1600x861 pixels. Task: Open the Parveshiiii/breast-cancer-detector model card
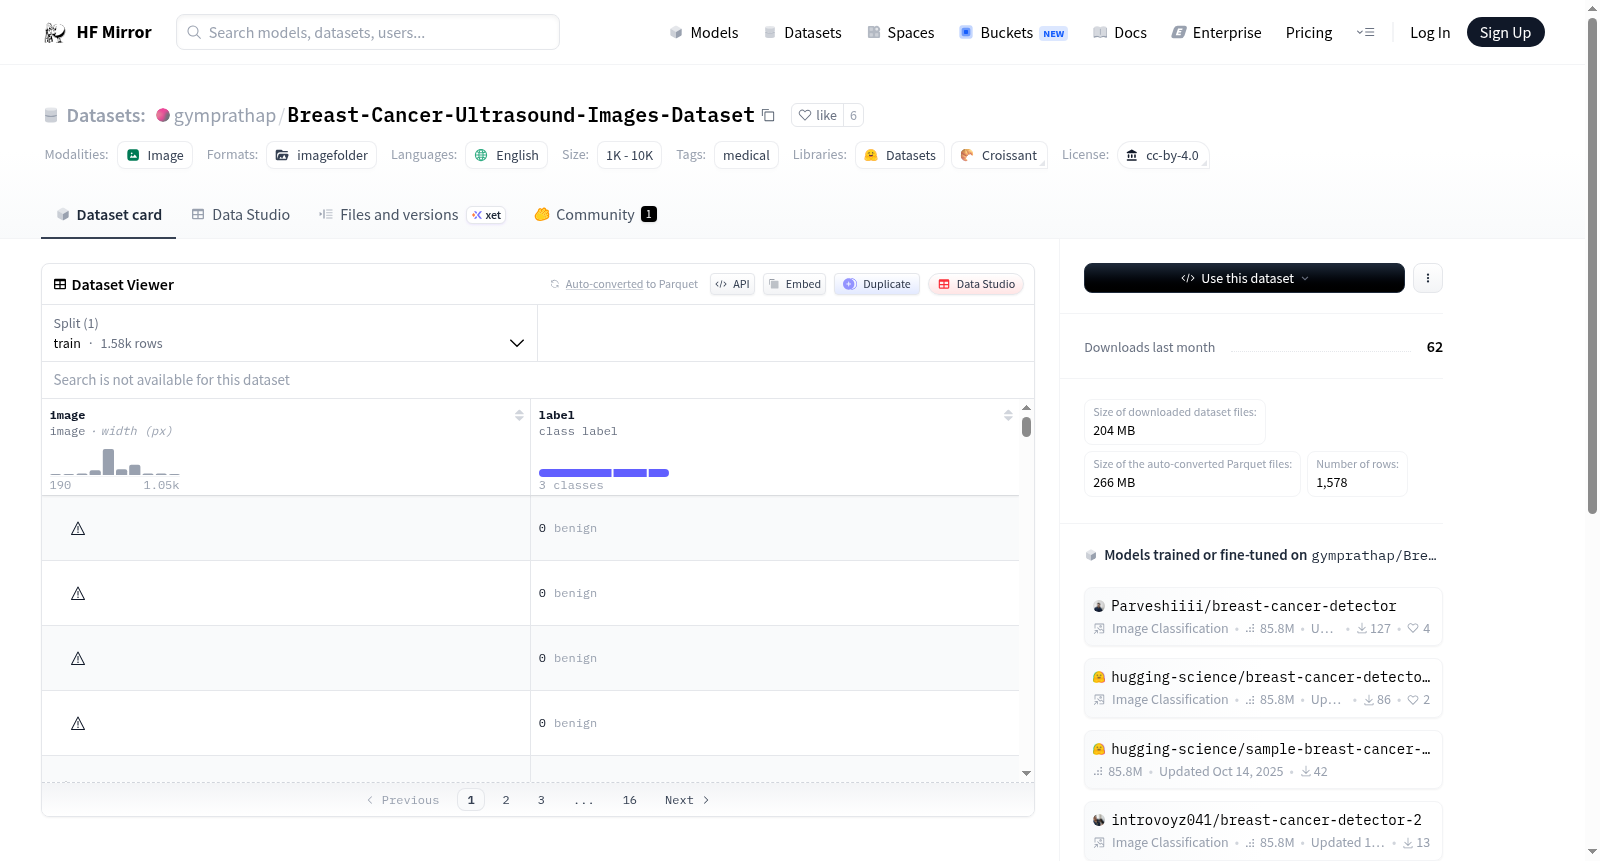pos(1263,617)
